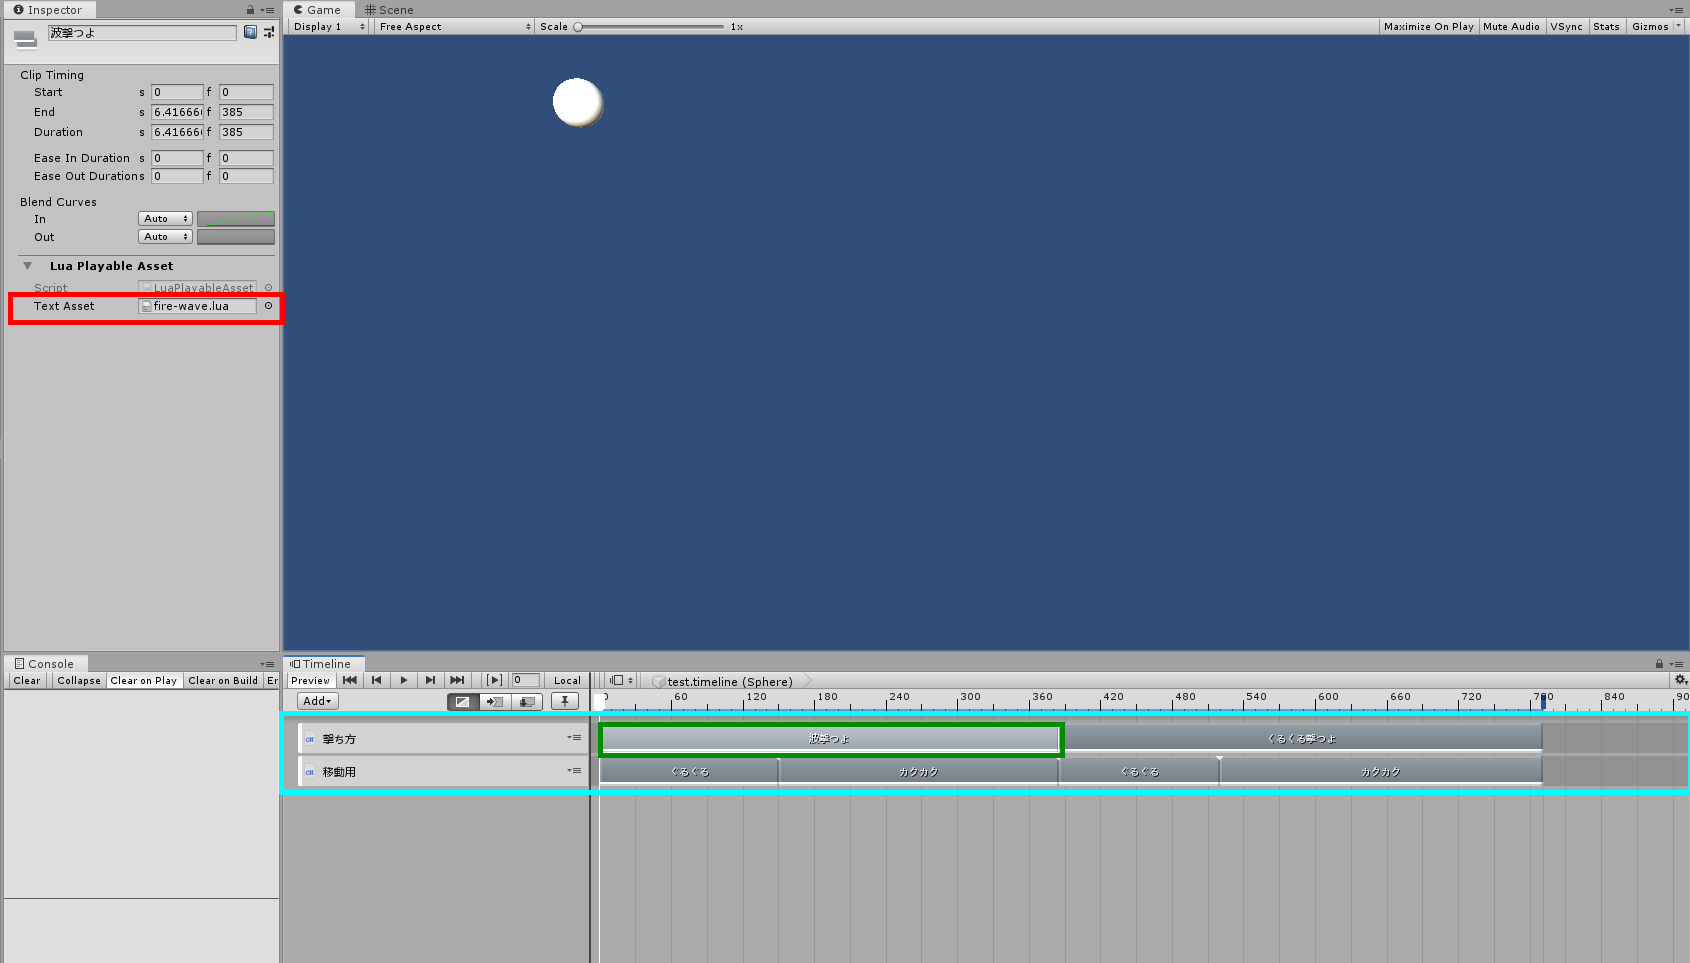Open the Free Aspect dropdown

coord(455,27)
